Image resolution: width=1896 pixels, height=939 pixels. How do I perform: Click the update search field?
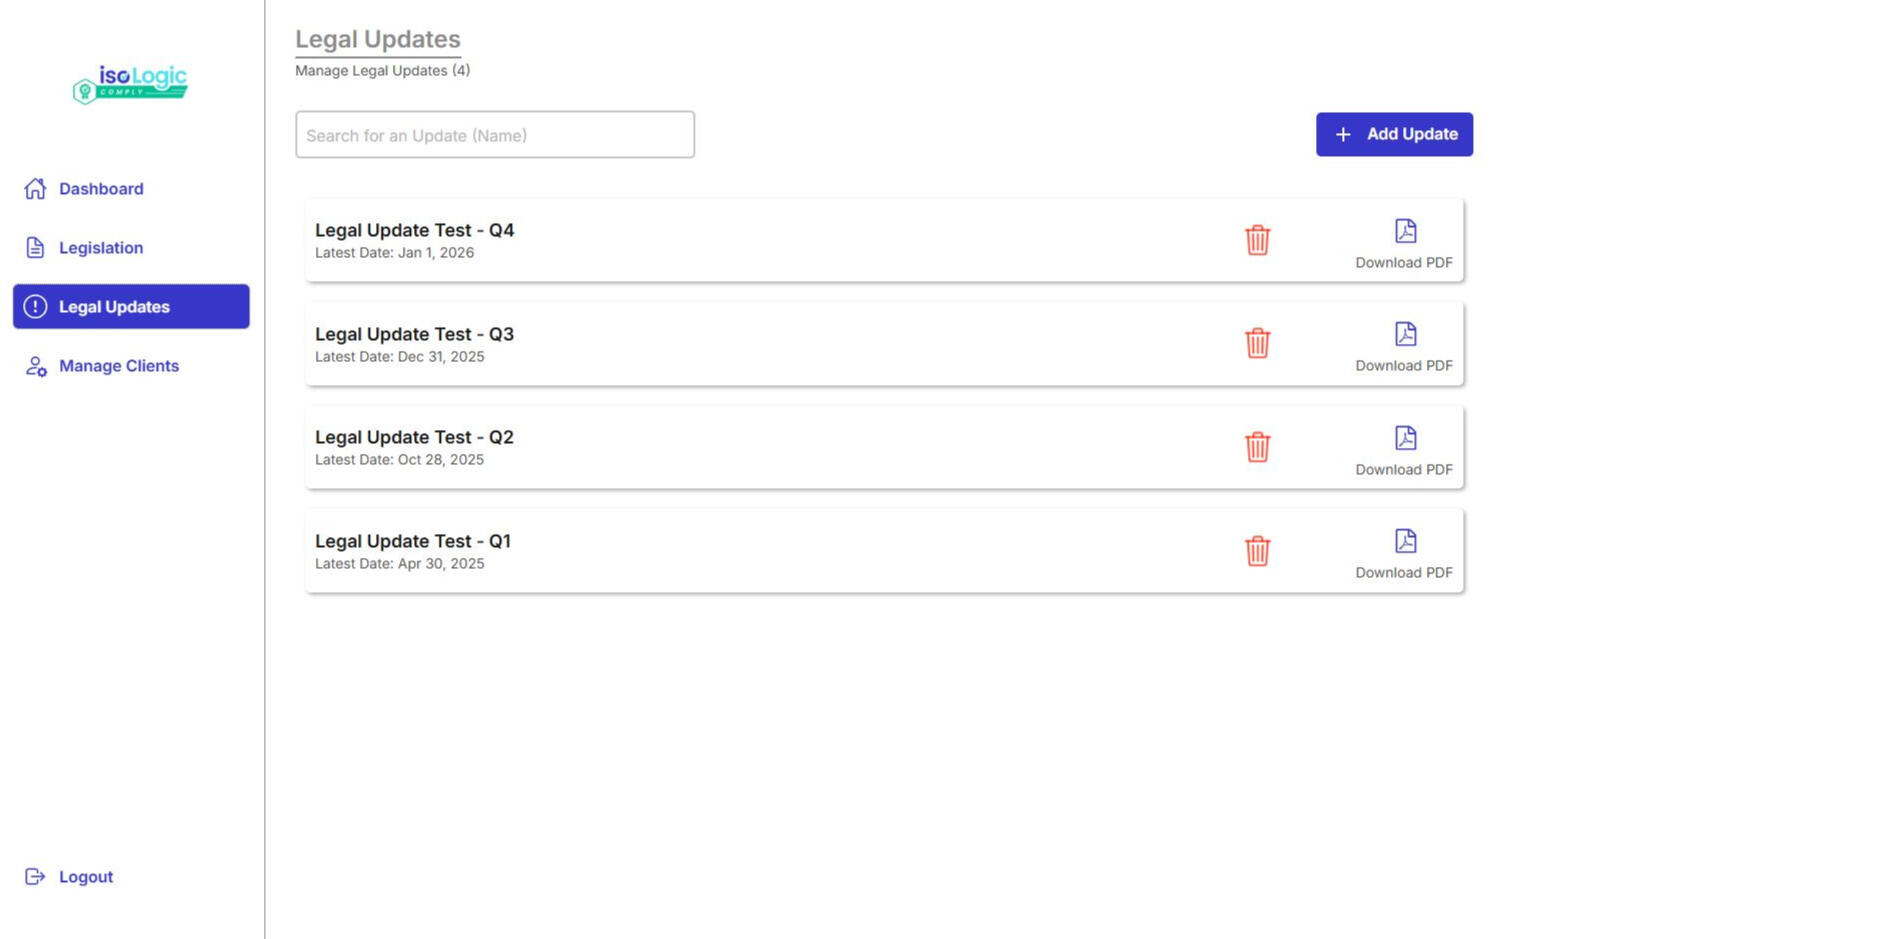click(494, 134)
